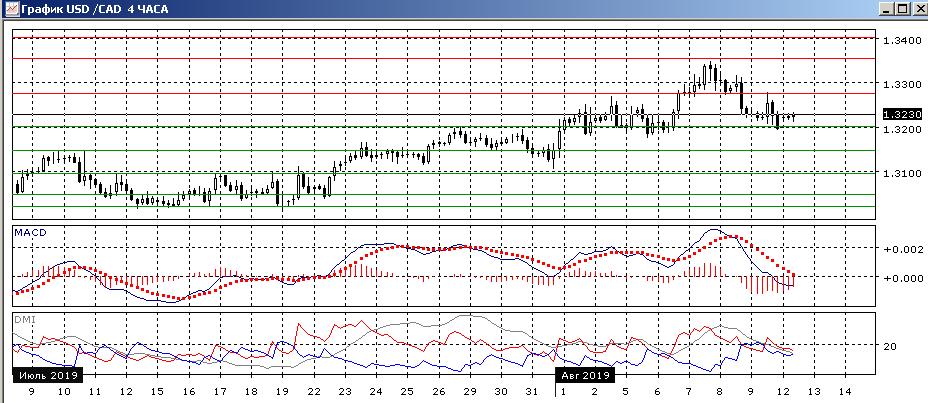
Task: Click the chart window icon in title bar
Action: click(8, 9)
